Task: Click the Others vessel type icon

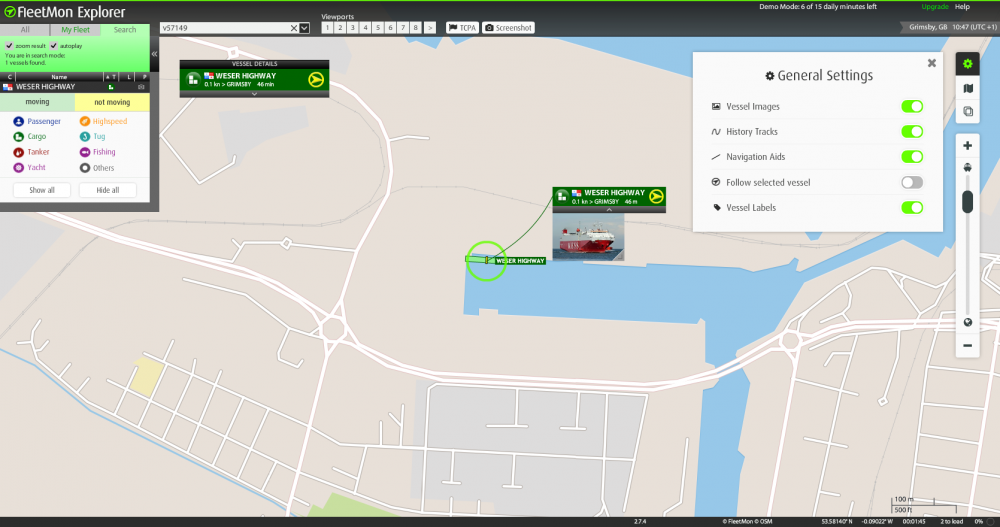Action: point(84,168)
